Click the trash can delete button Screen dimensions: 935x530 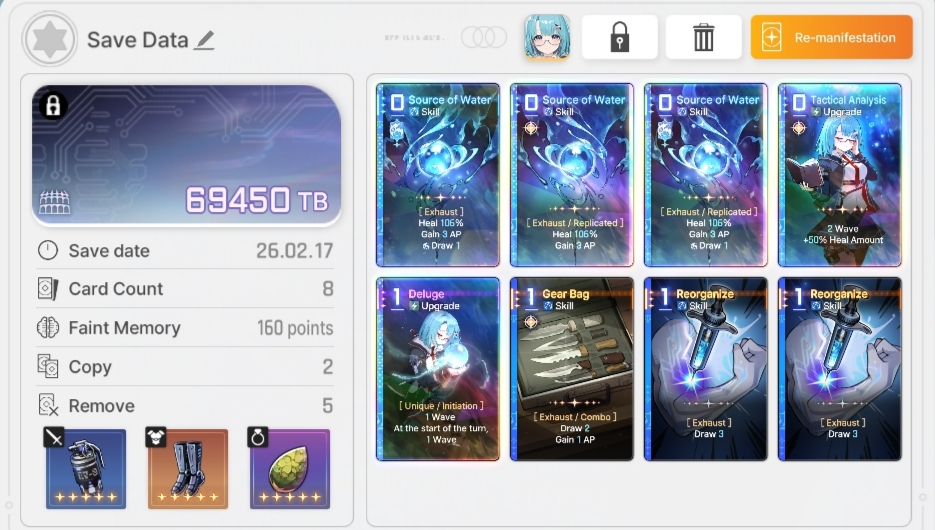pos(704,37)
